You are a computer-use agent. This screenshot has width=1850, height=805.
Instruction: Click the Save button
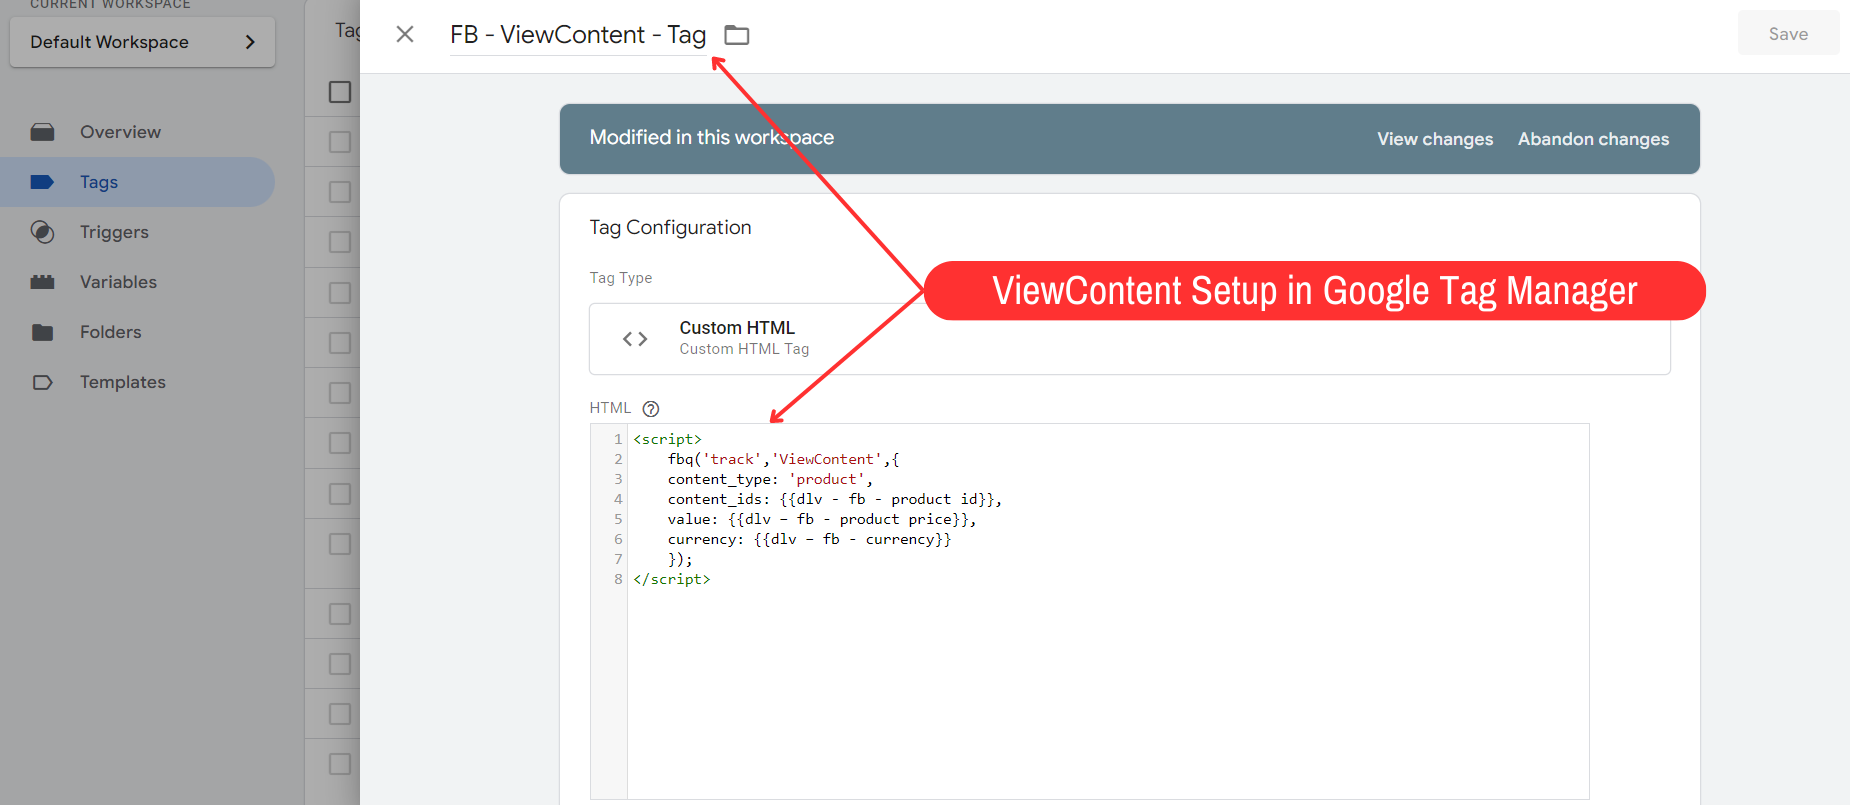pyautogui.click(x=1788, y=33)
